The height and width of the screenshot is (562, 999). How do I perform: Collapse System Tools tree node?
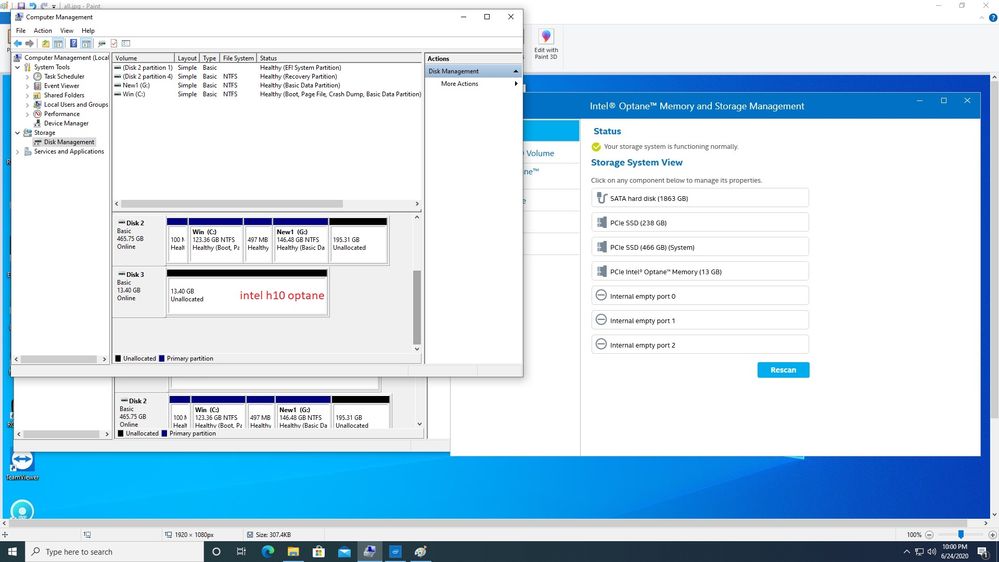18,67
